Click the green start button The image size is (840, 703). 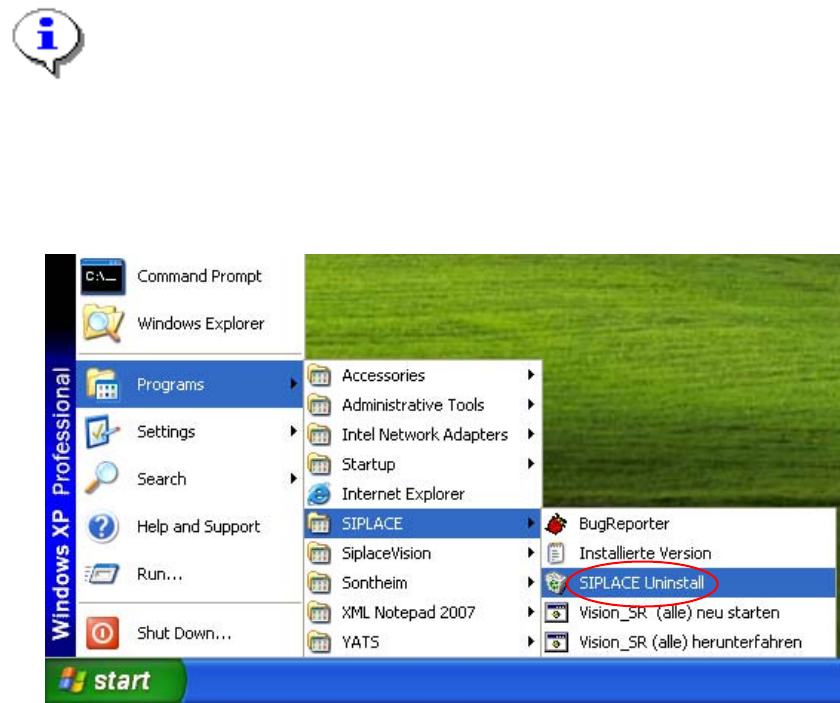click(x=116, y=680)
